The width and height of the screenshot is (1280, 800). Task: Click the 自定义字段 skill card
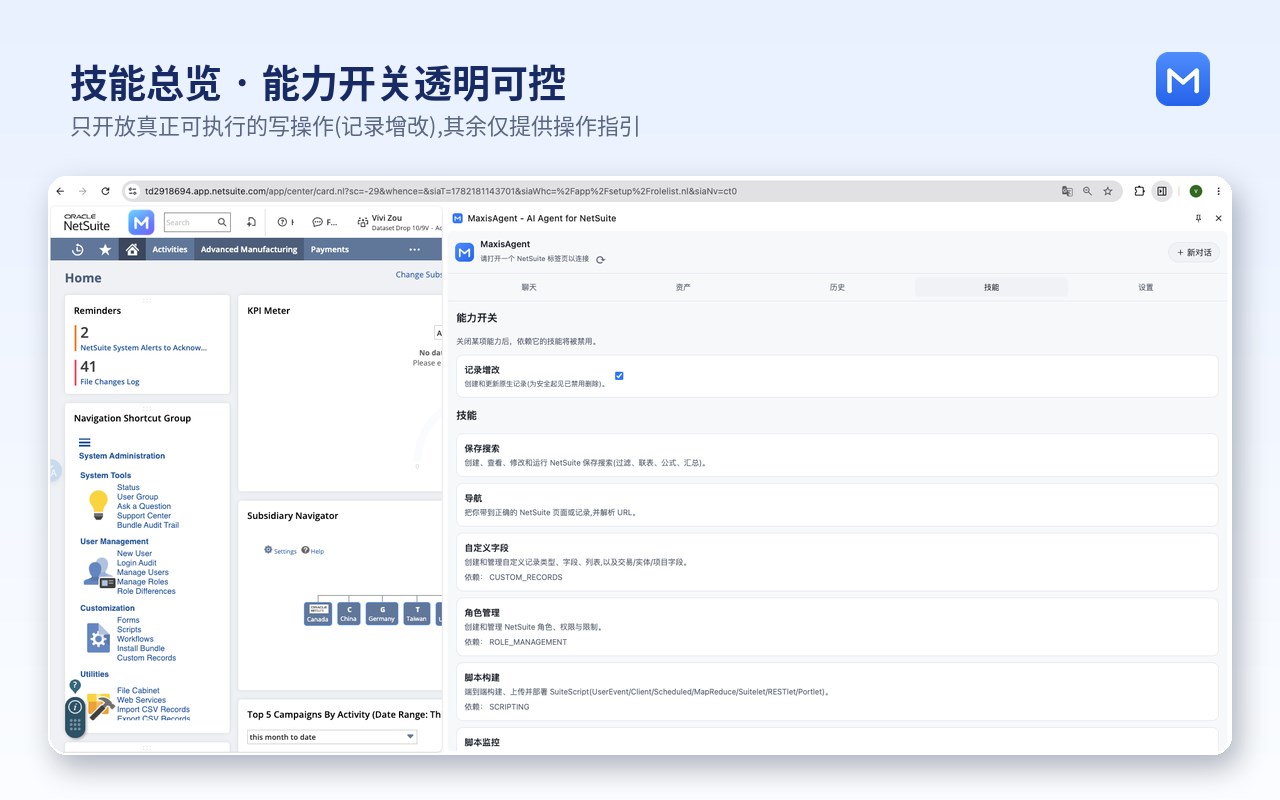pyautogui.click(x=837, y=561)
